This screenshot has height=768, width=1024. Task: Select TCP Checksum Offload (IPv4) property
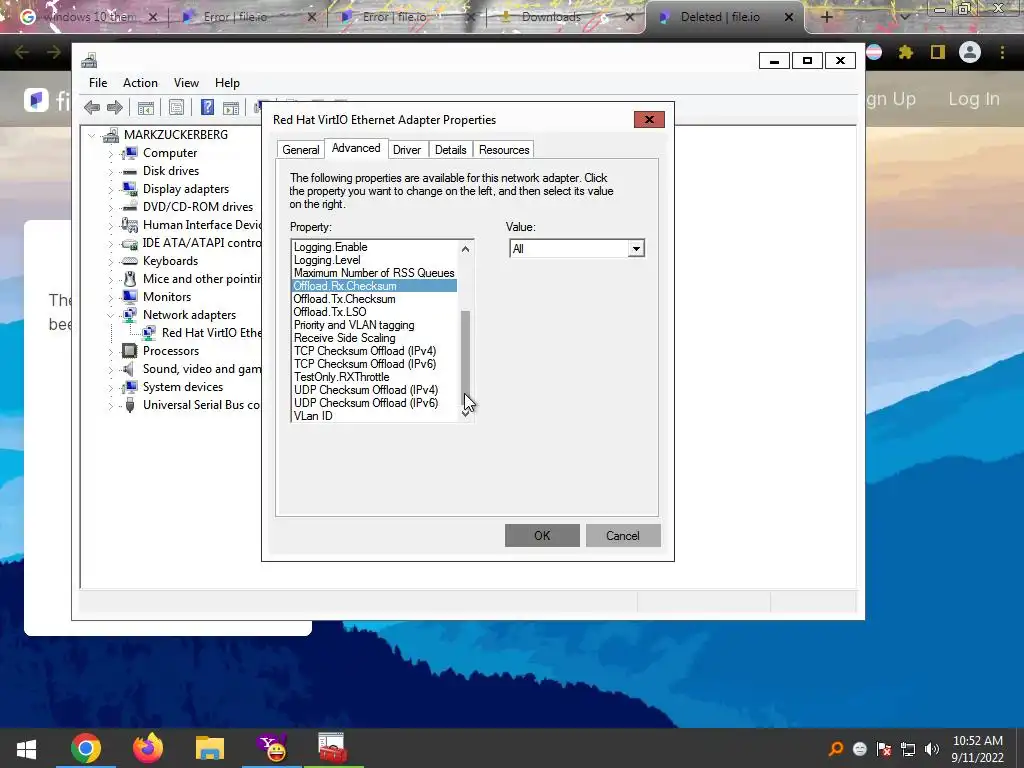[365, 351]
